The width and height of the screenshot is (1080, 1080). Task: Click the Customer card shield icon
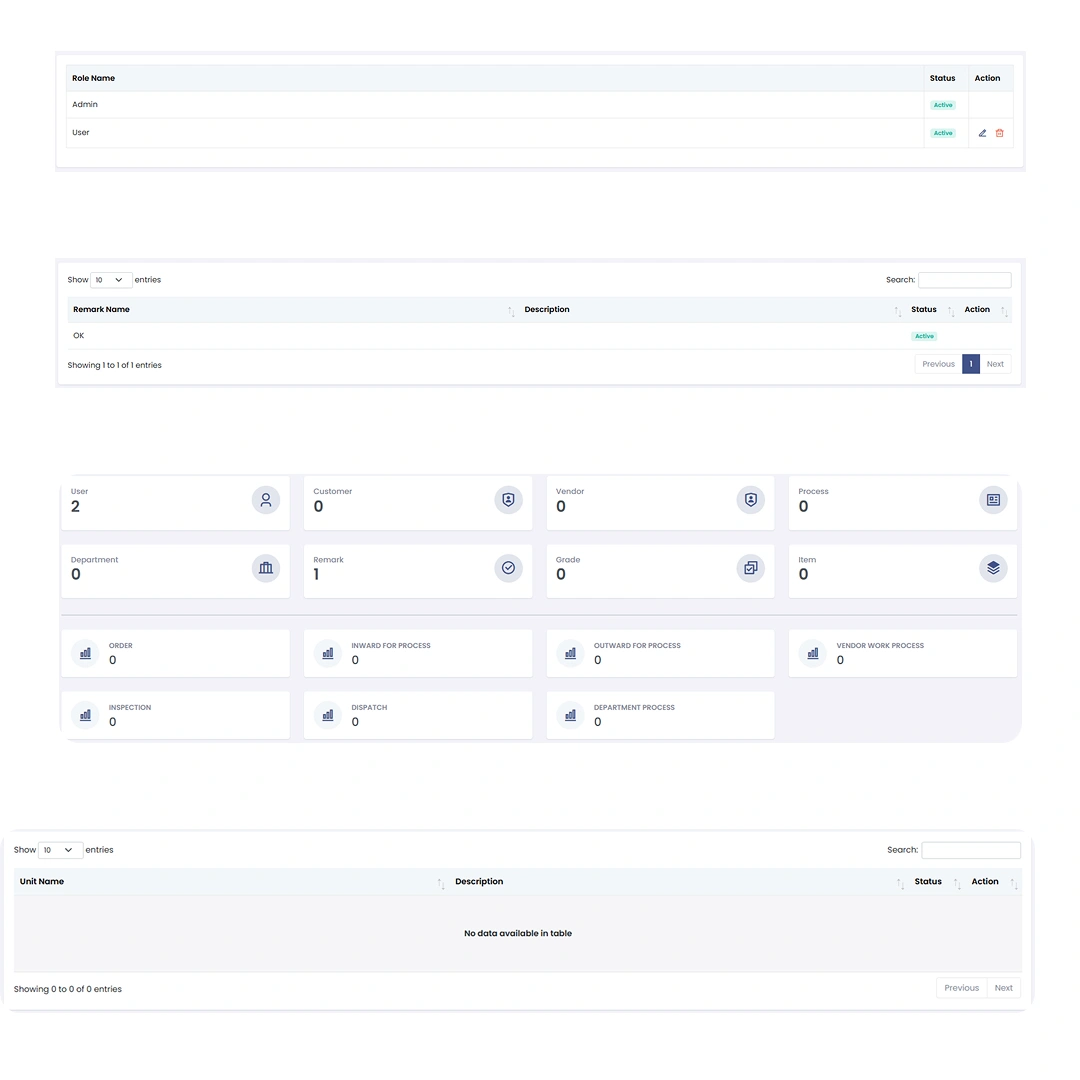pyautogui.click(x=508, y=500)
